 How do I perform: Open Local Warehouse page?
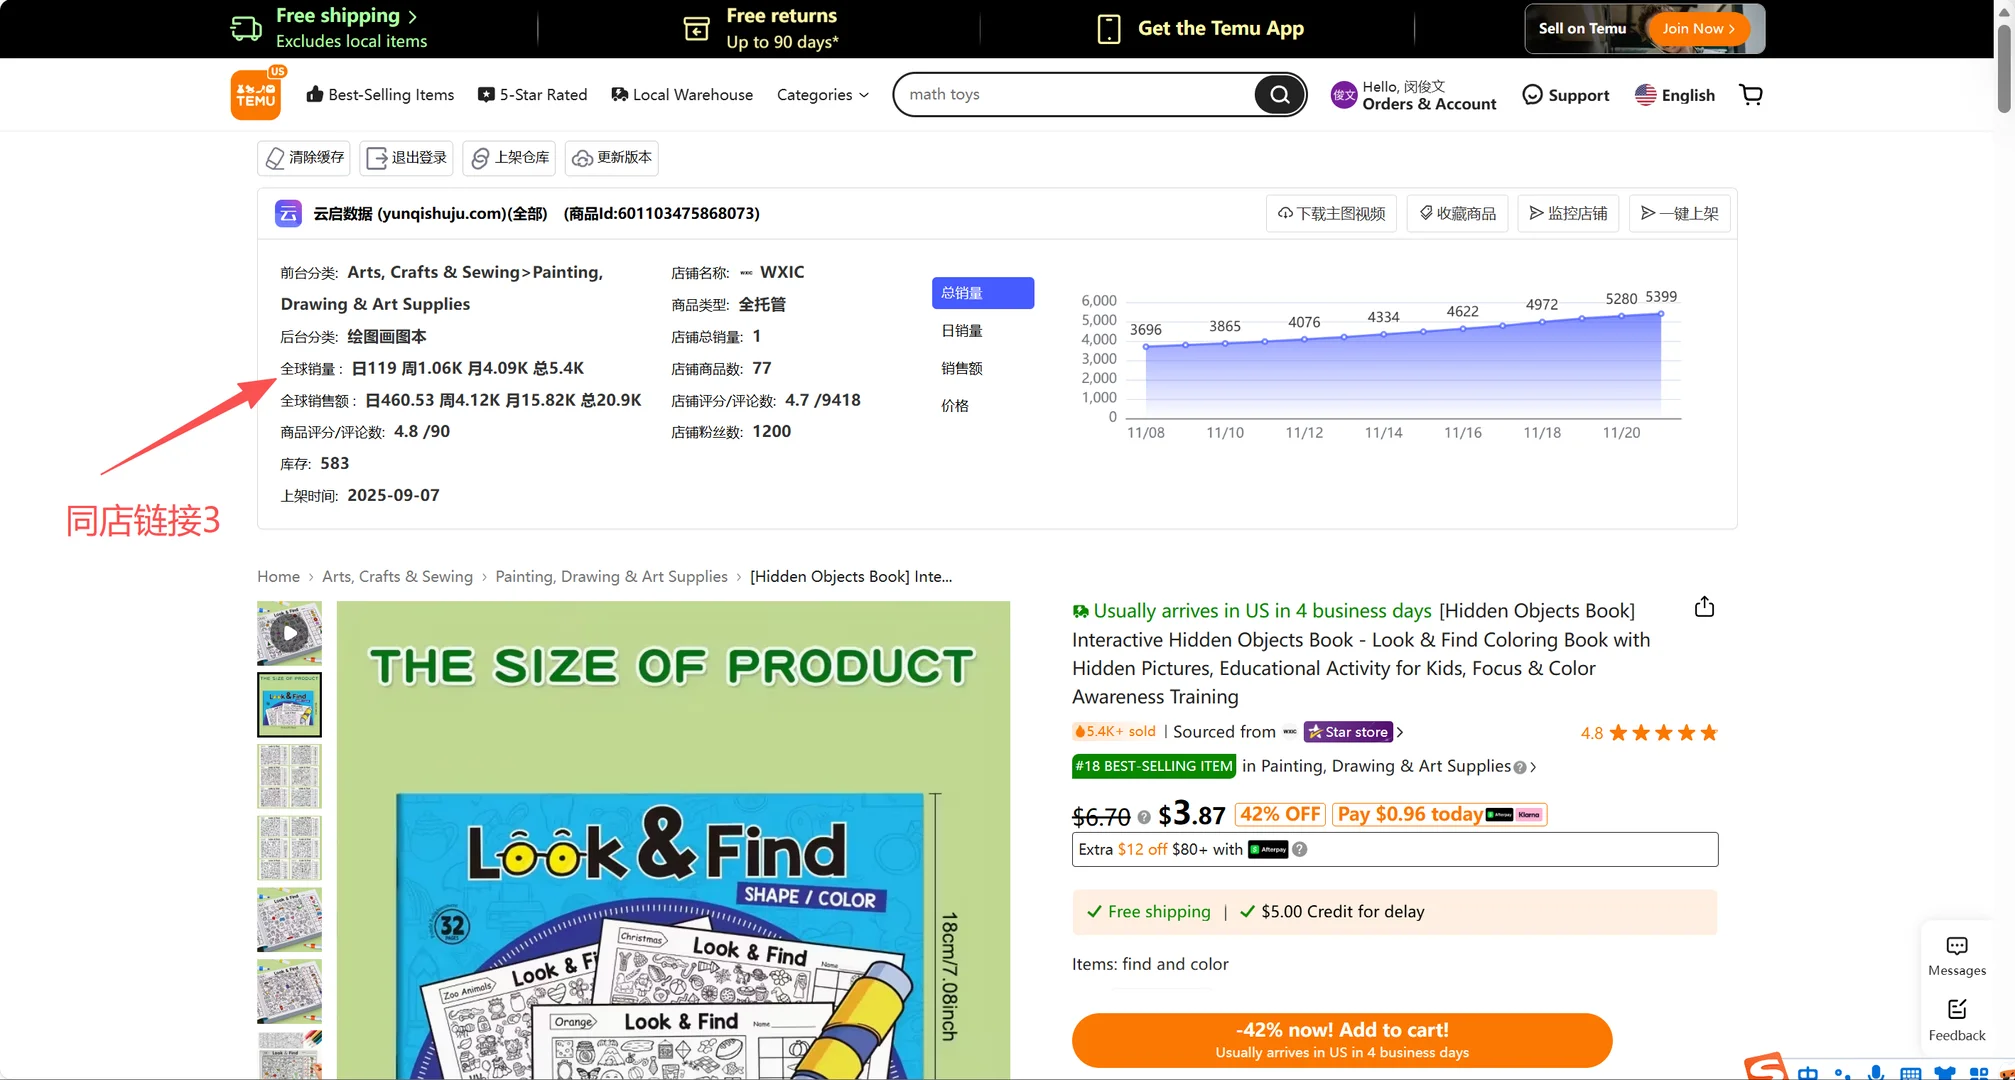[682, 95]
